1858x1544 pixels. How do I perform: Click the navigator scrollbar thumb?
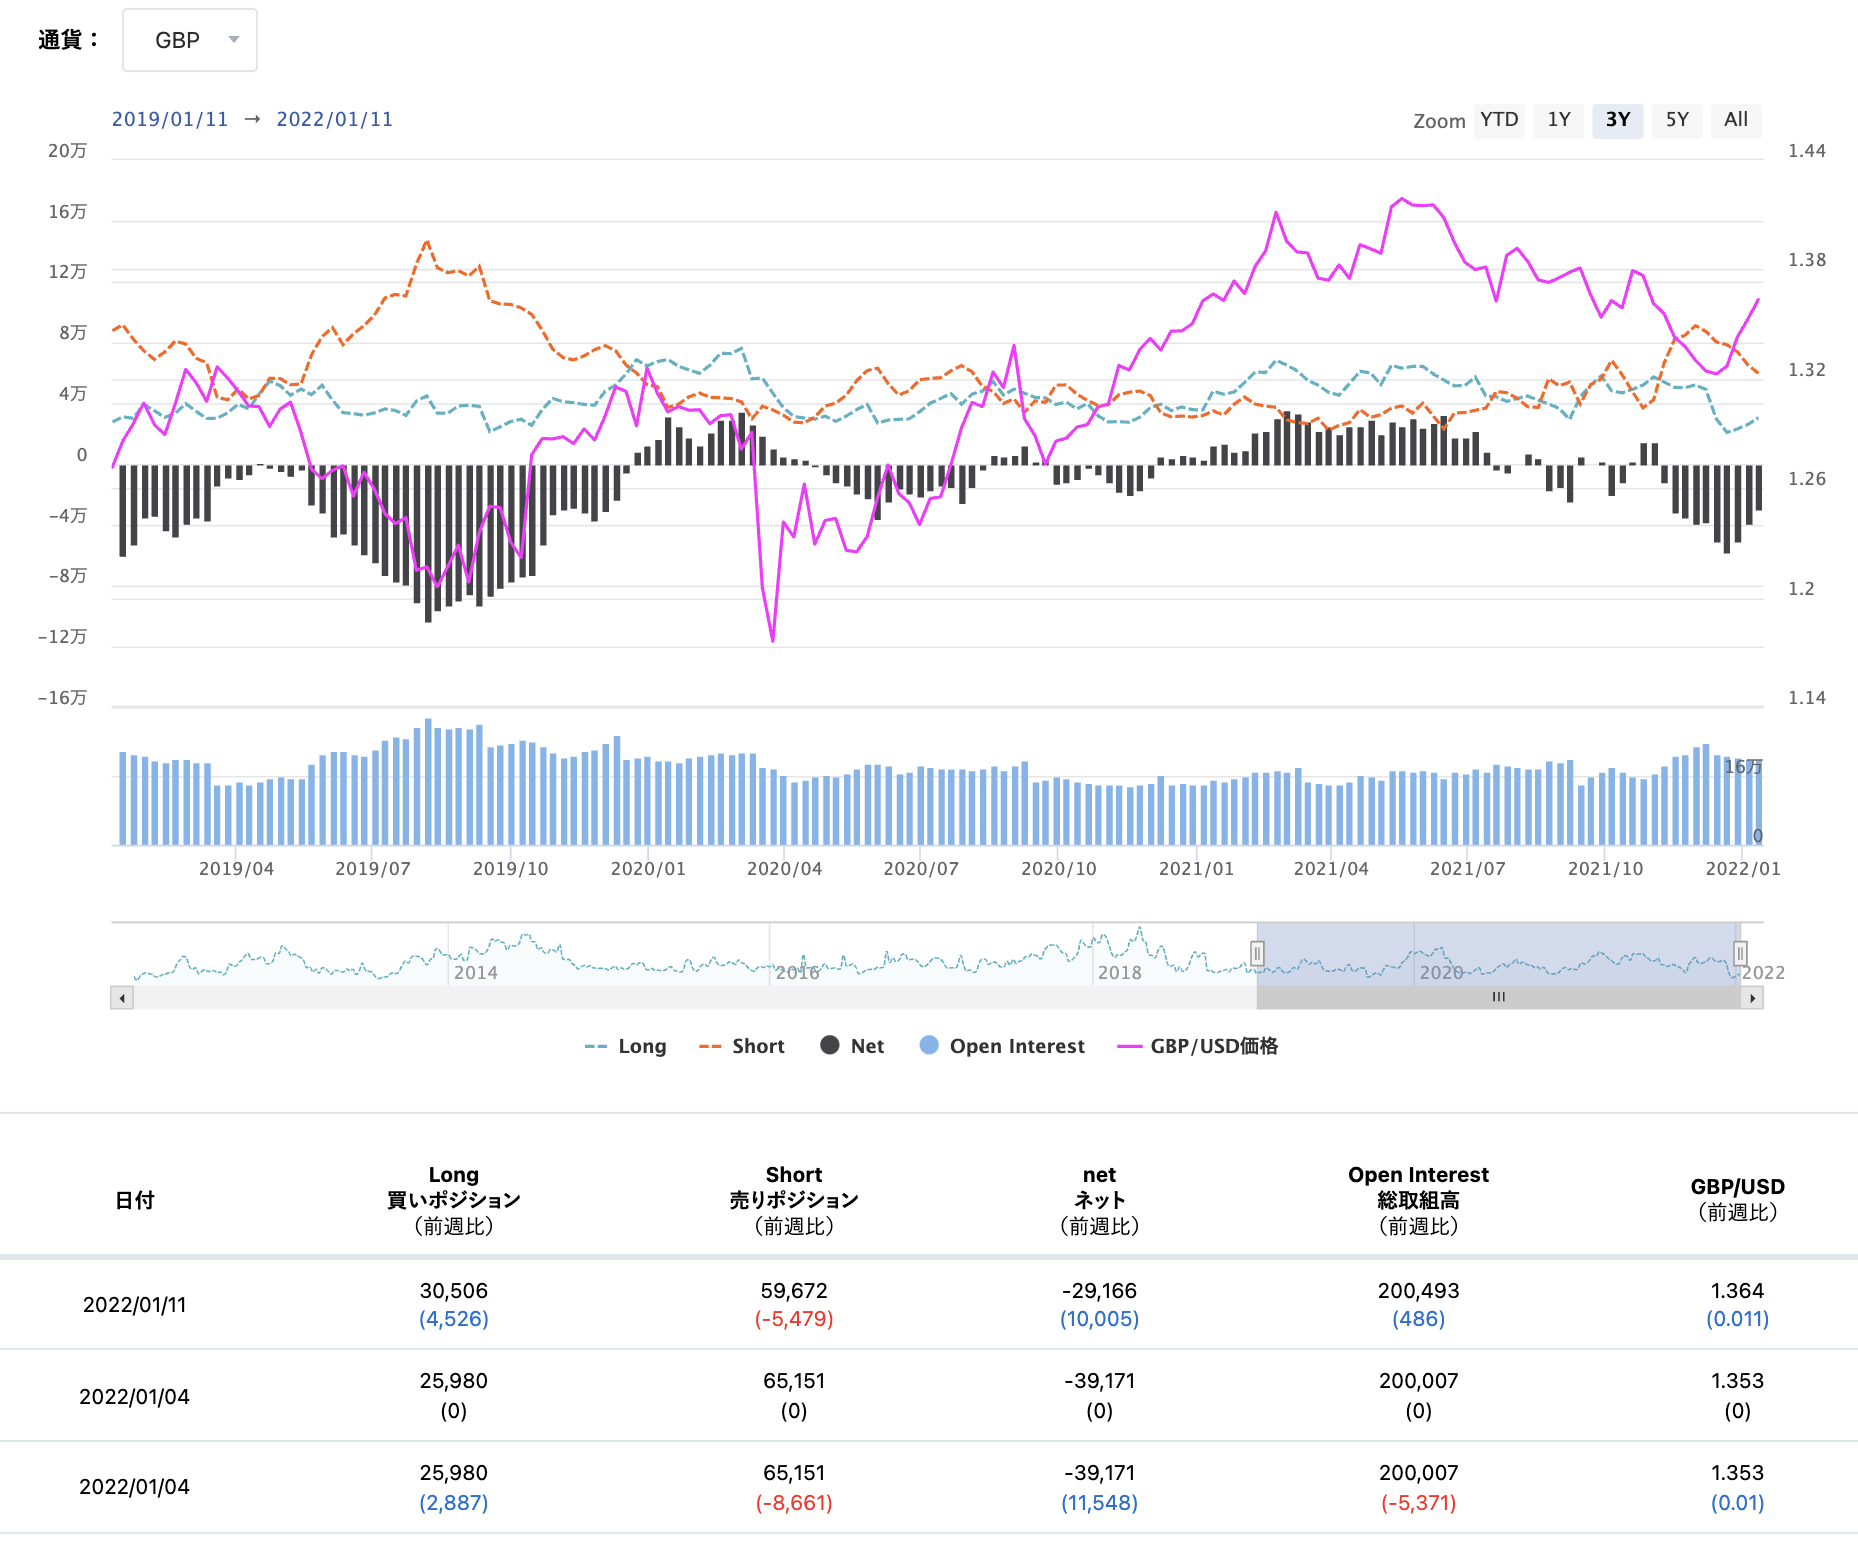click(x=1498, y=997)
